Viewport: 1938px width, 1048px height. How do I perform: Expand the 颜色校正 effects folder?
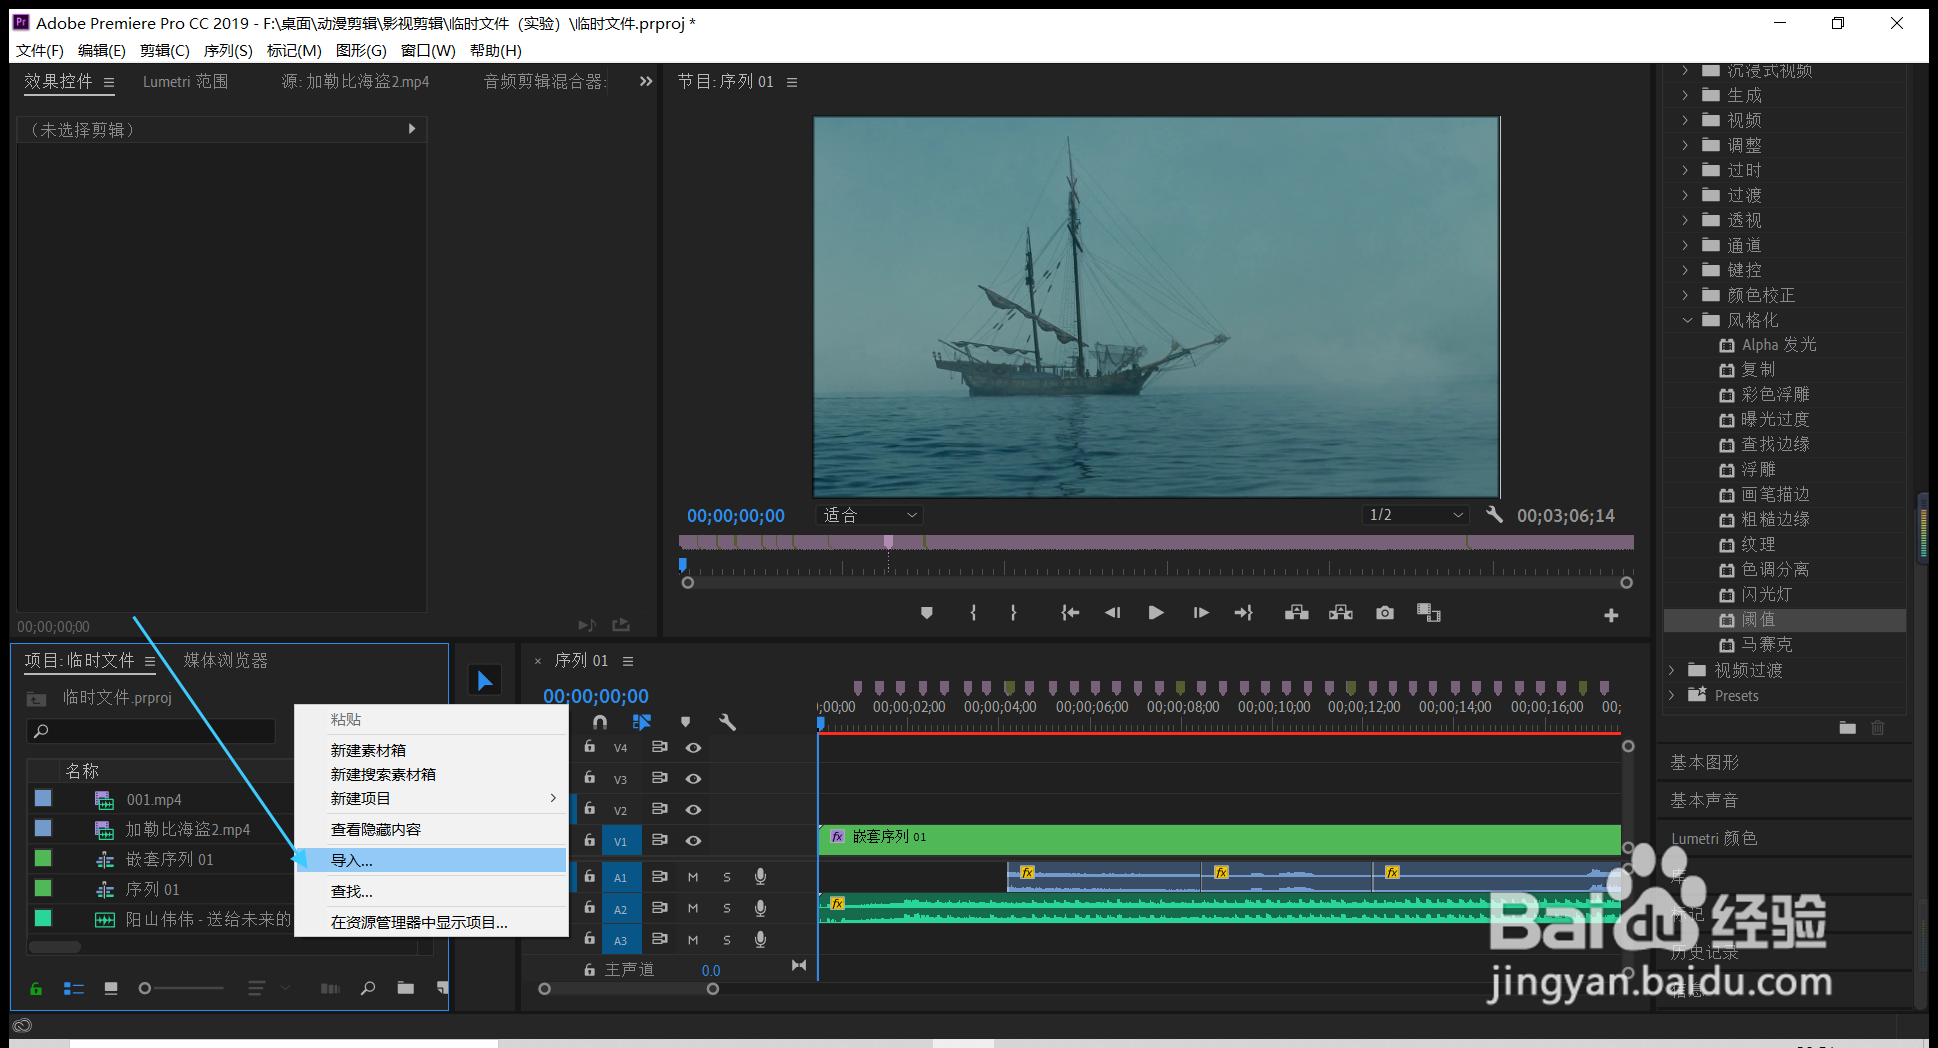(1685, 295)
